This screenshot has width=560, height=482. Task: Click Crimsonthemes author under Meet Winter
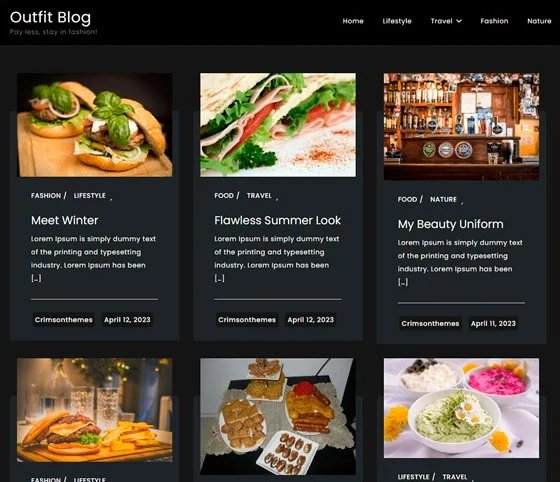(x=64, y=320)
